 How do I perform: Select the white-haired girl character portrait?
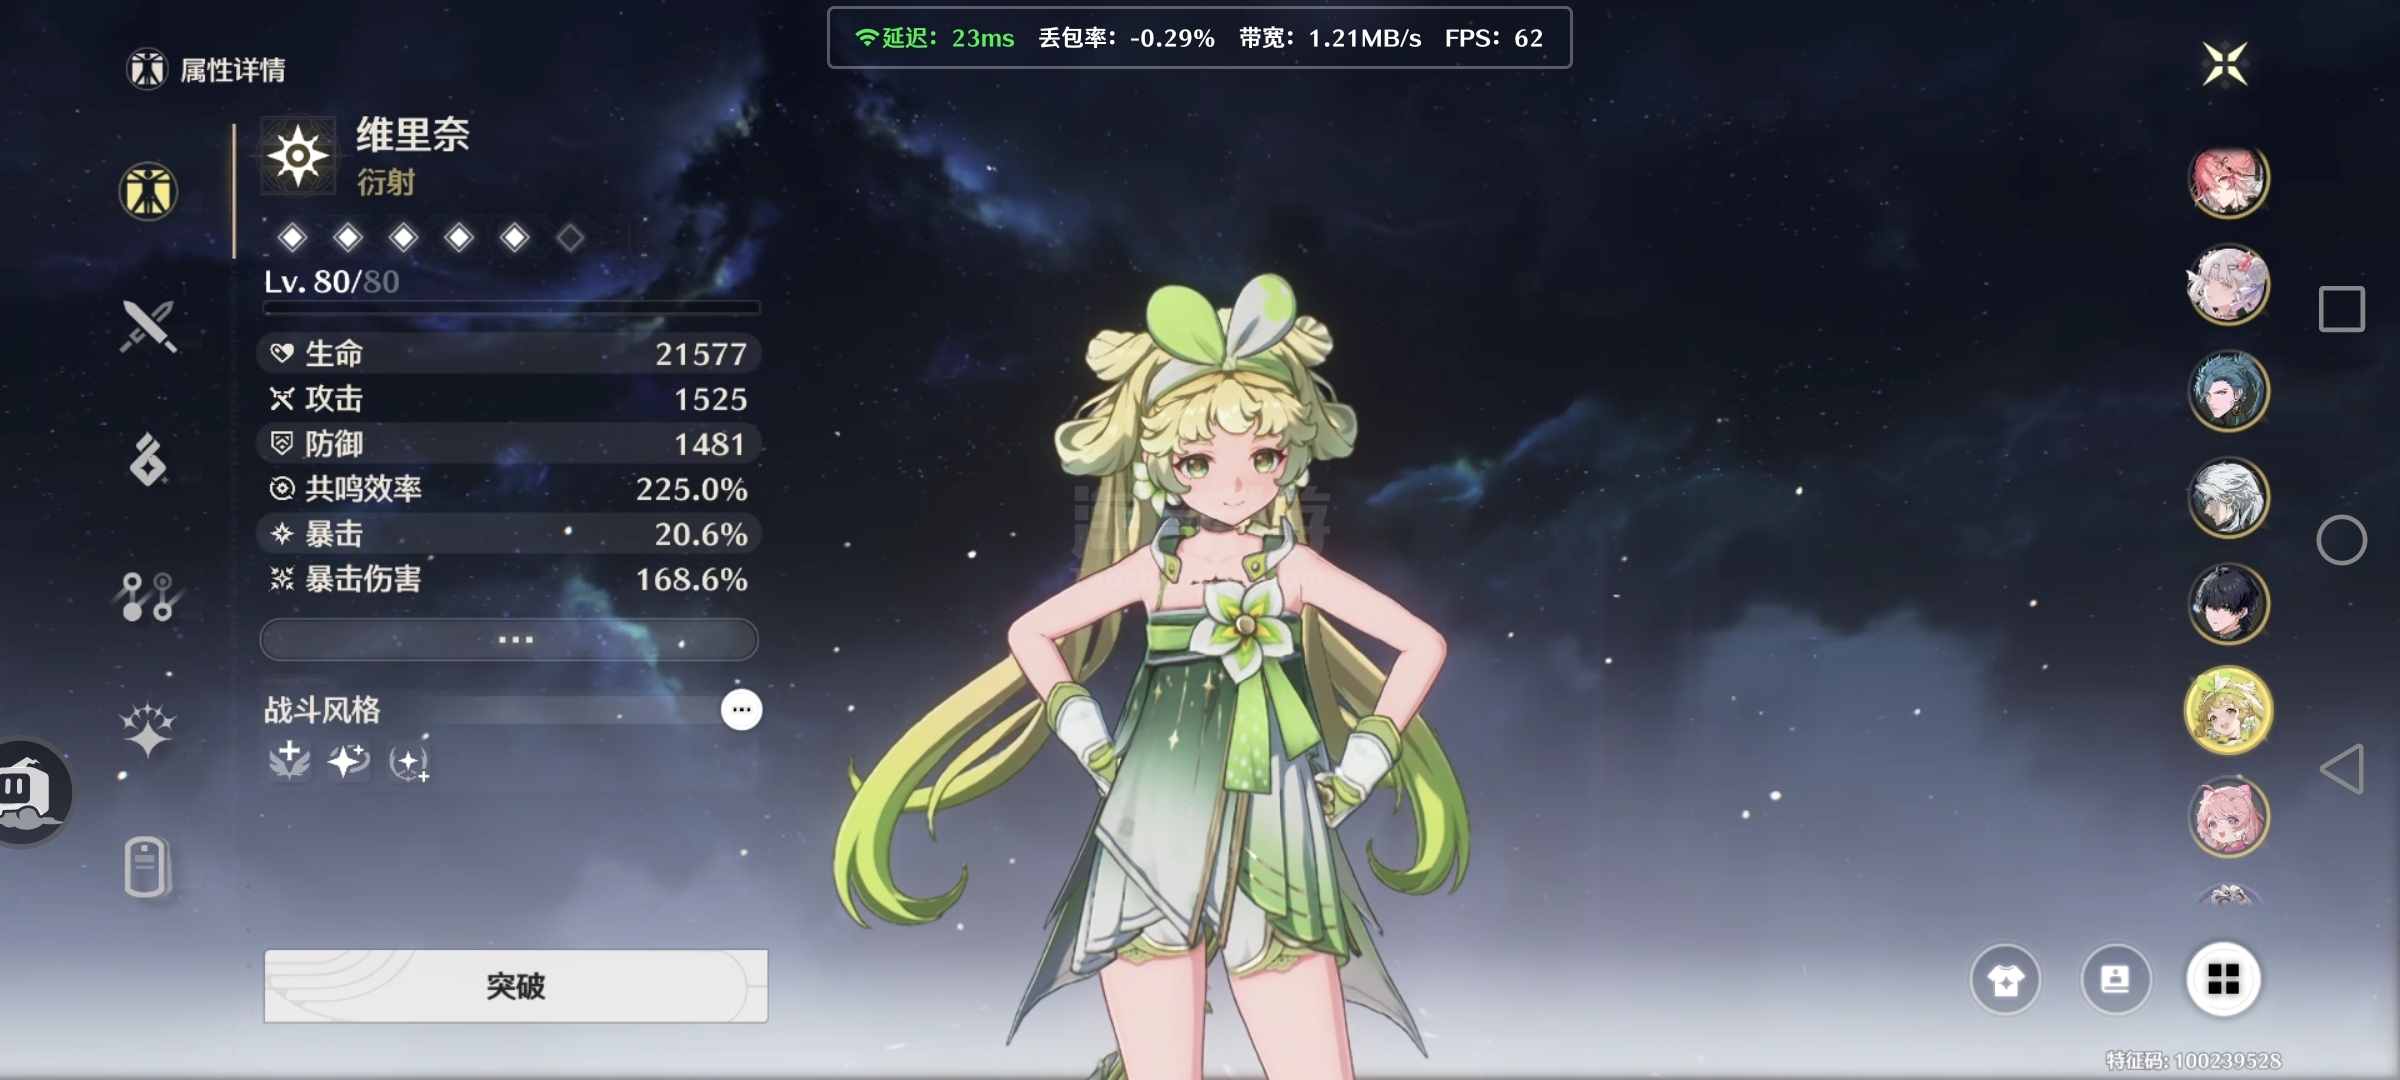tap(2228, 285)
